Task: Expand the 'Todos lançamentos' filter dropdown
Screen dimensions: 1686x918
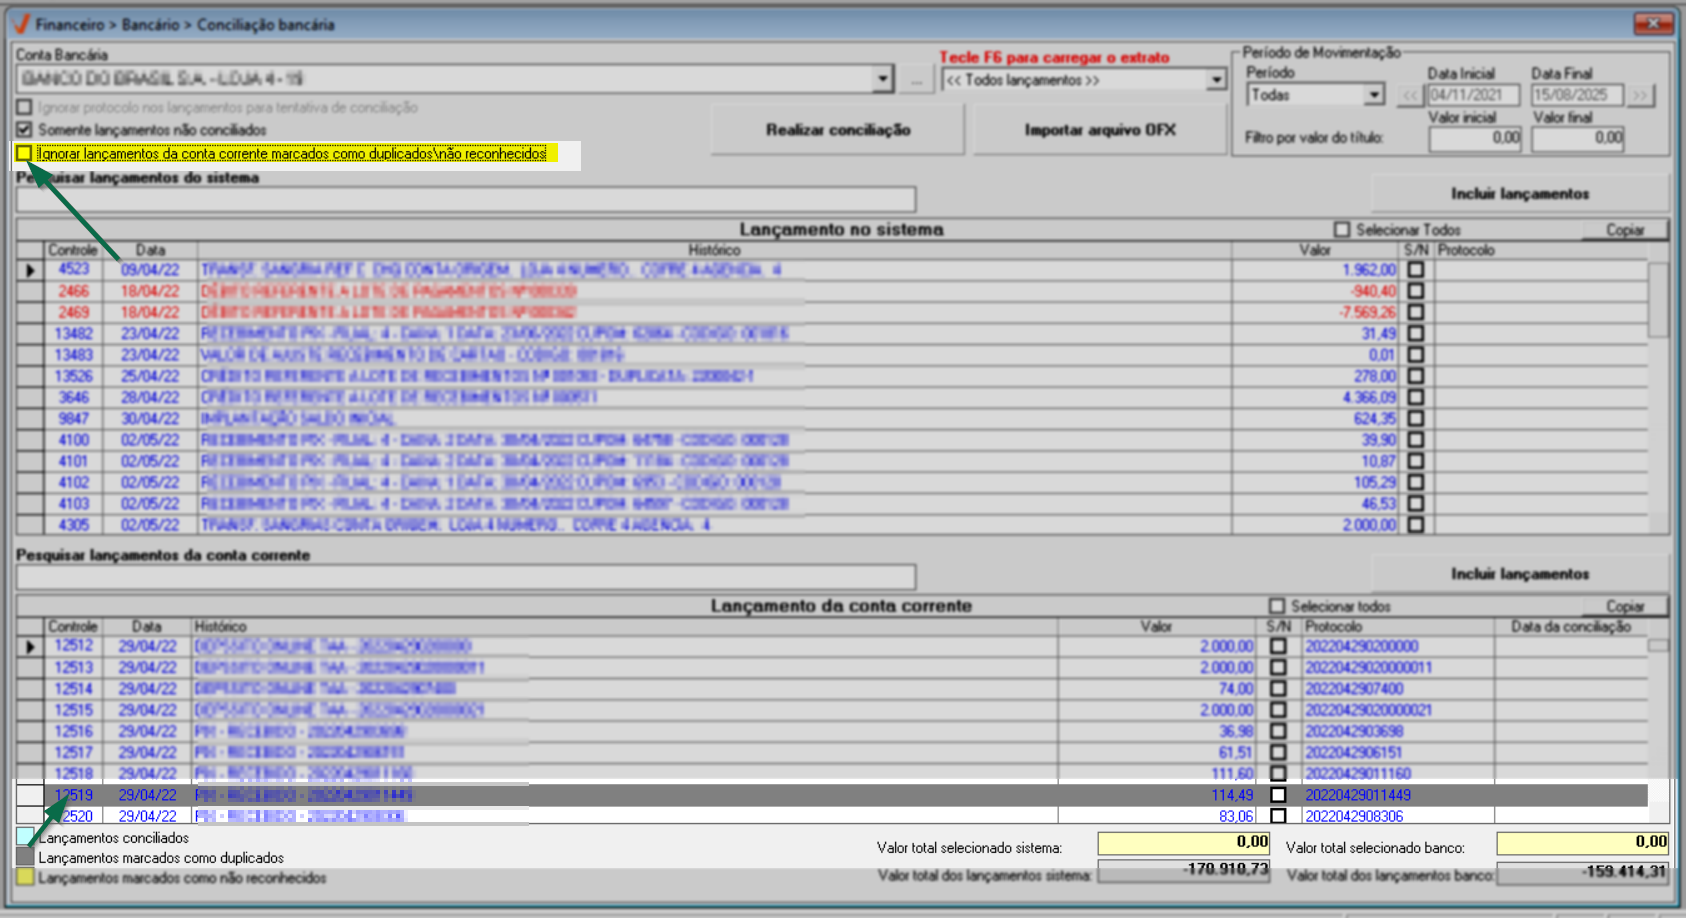Action: pyautogui.click(x=1216, y=80)
